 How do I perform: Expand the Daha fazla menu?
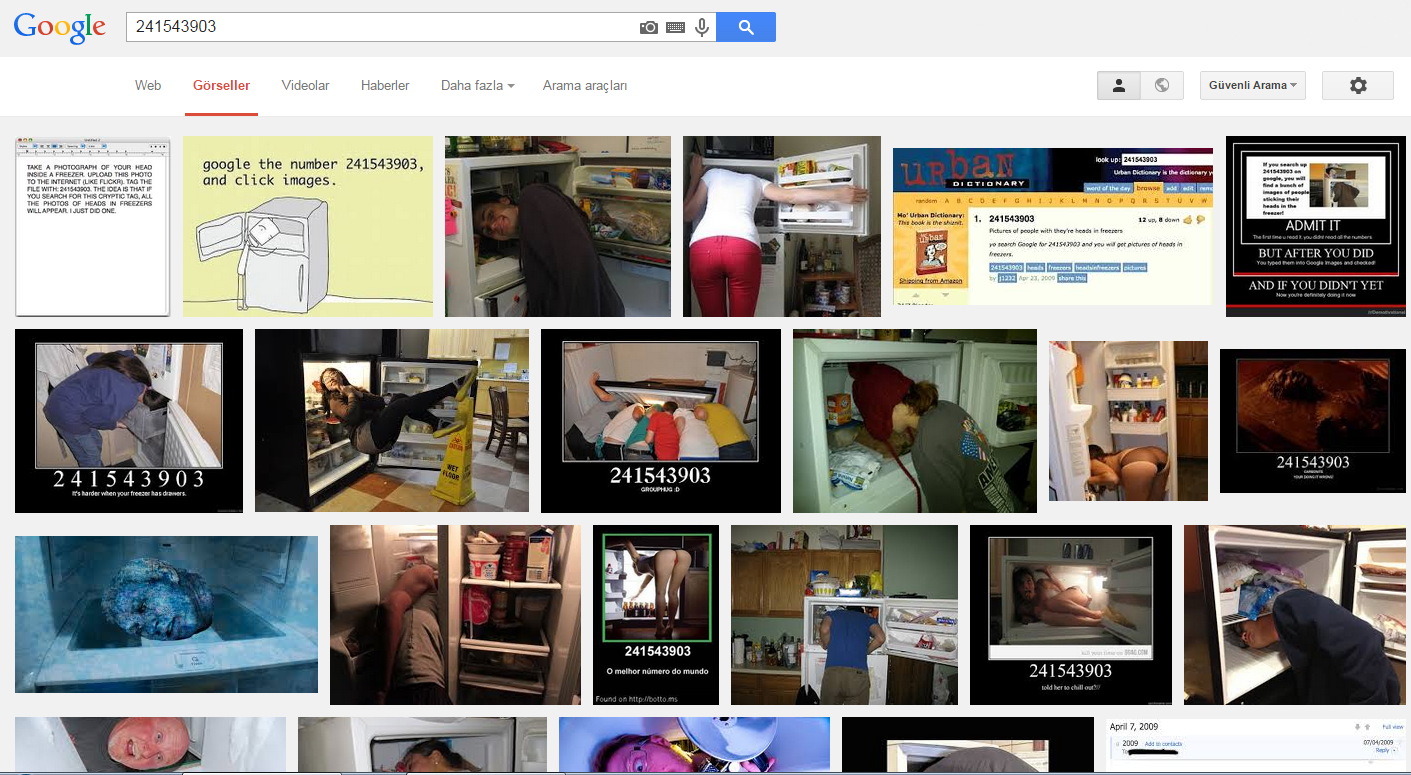tap(477, 86)
